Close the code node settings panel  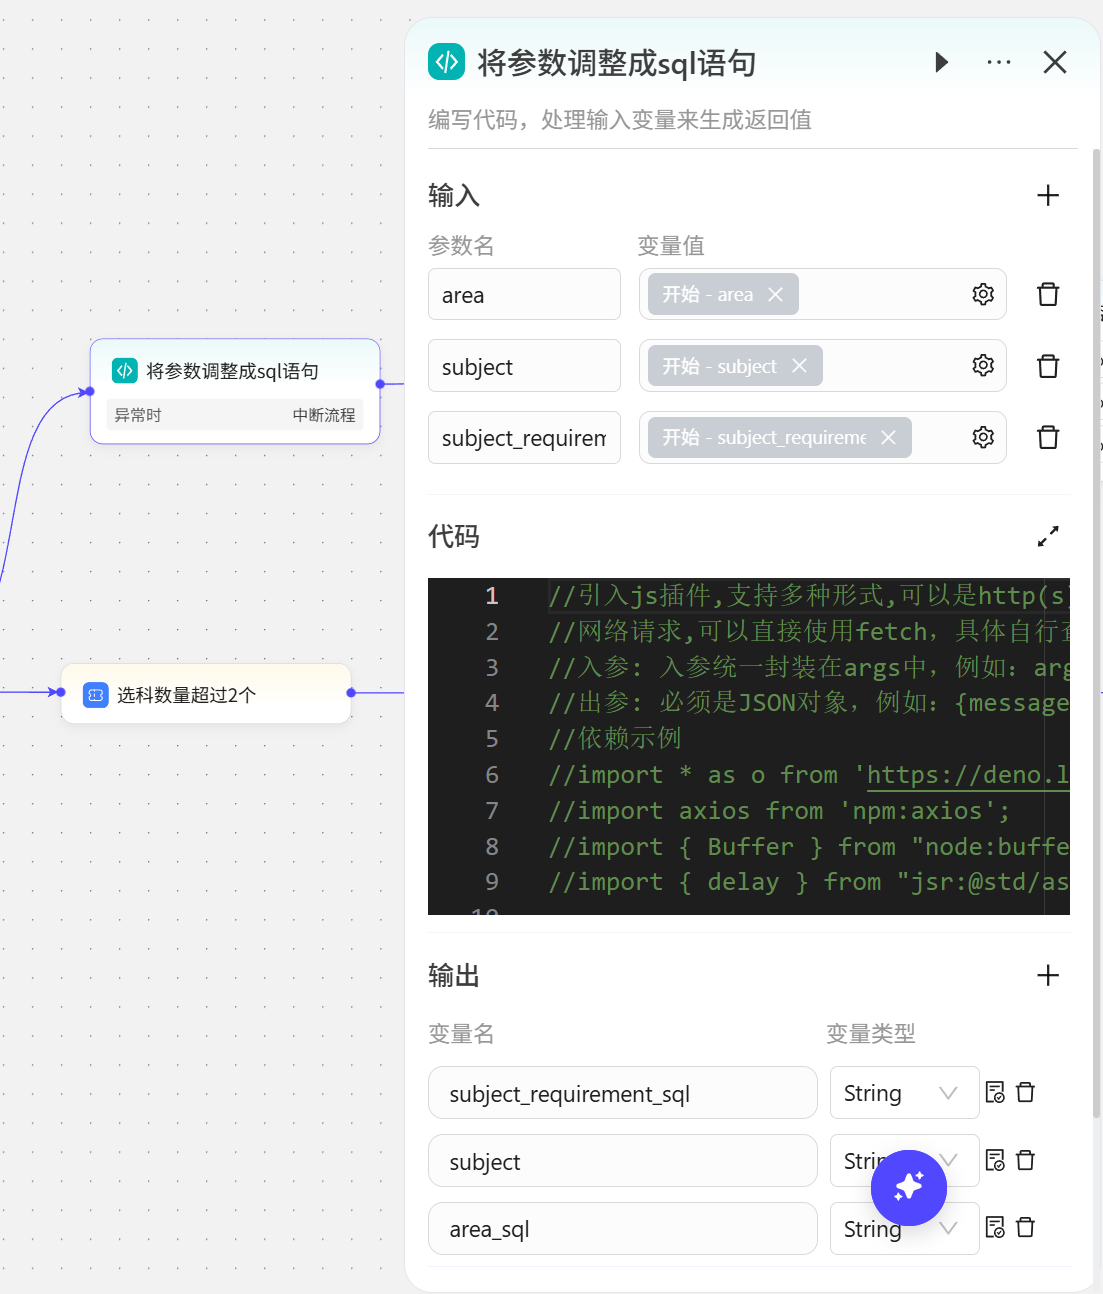1054,63
